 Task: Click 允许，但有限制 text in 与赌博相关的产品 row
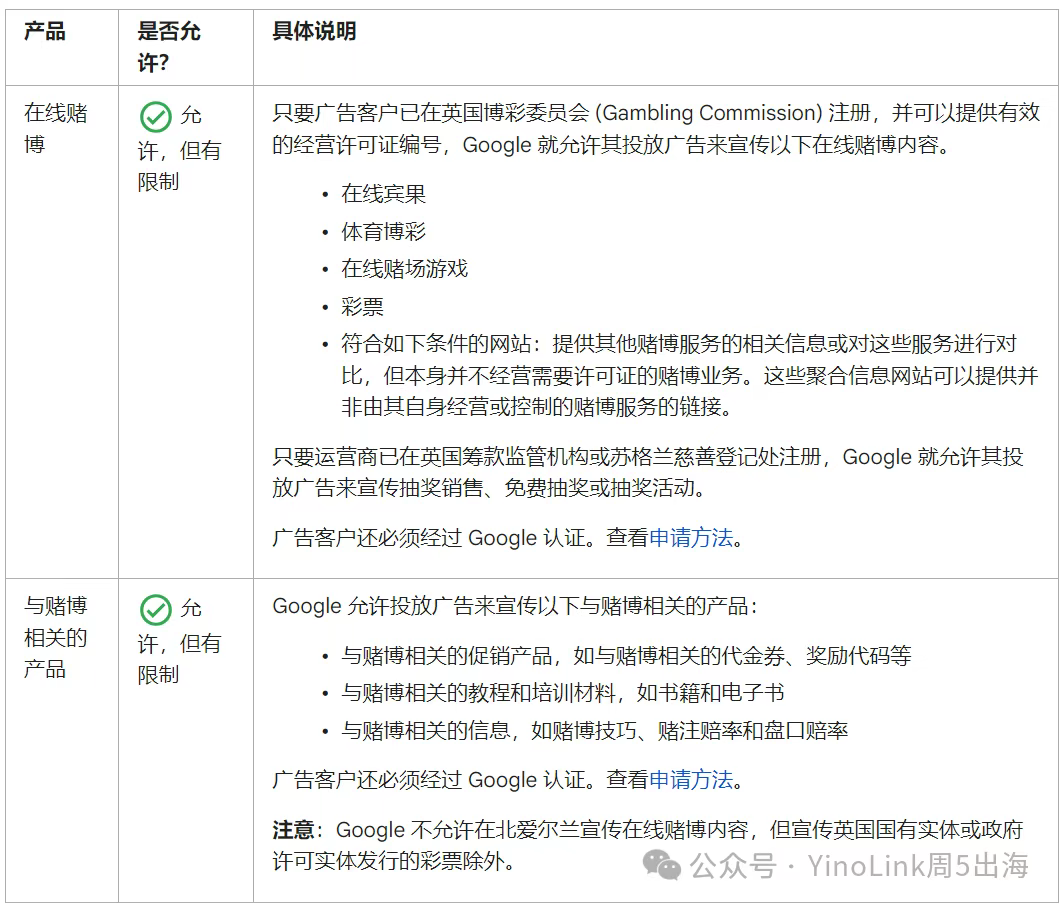point(179,642)
